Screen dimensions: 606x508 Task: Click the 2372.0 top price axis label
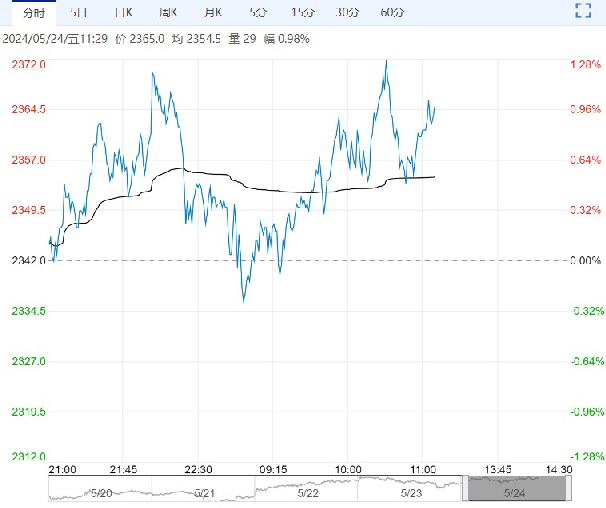[29, 64]
